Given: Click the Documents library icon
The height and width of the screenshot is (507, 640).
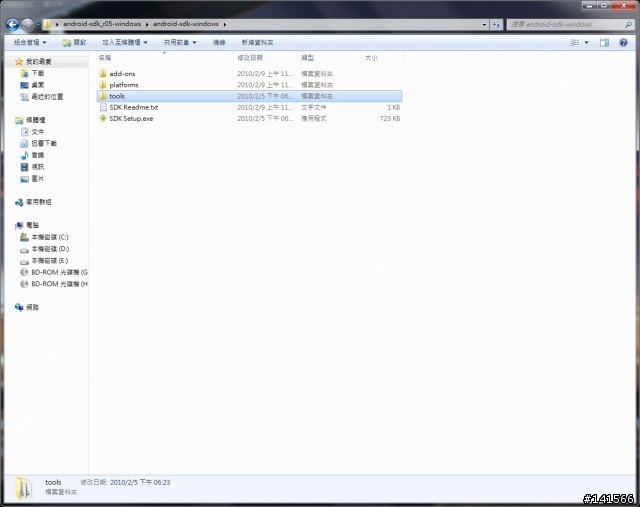Looking at the screenshot, I should tap(24, 132).
